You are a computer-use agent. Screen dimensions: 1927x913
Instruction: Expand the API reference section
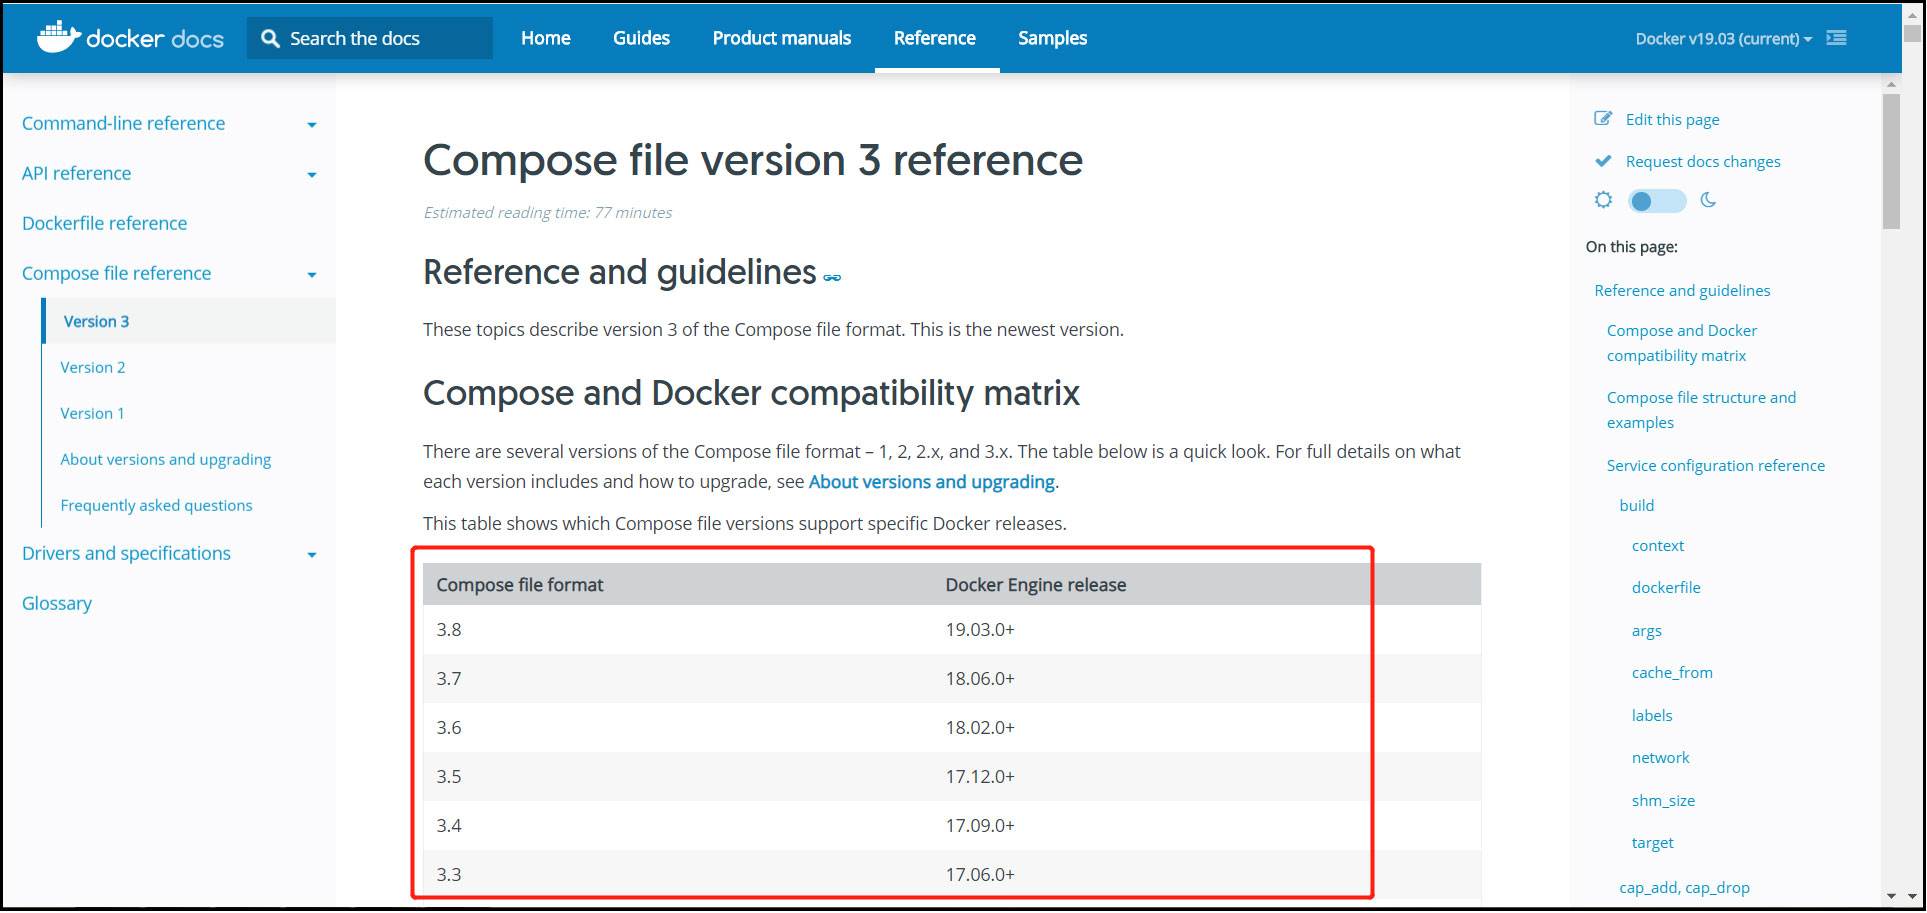point(312,173)
